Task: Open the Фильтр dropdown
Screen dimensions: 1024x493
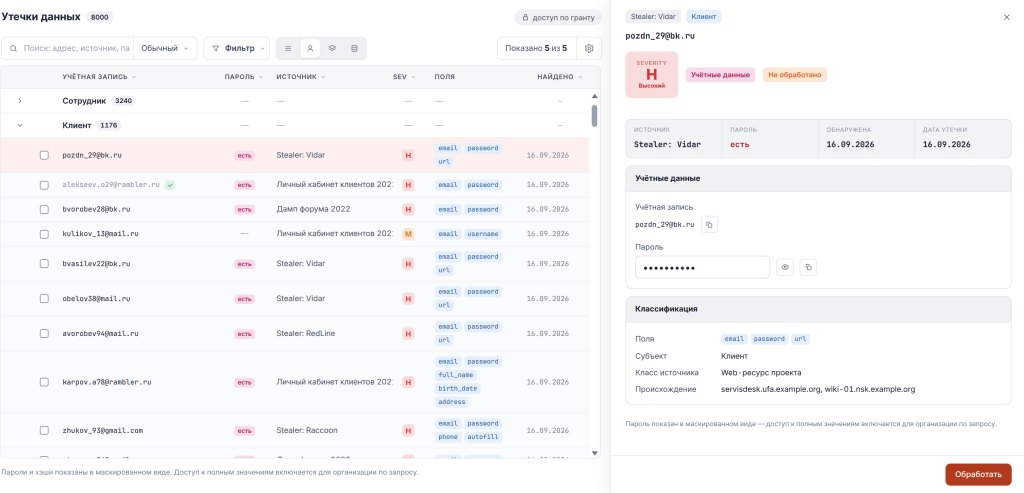Action: (236, 48)
